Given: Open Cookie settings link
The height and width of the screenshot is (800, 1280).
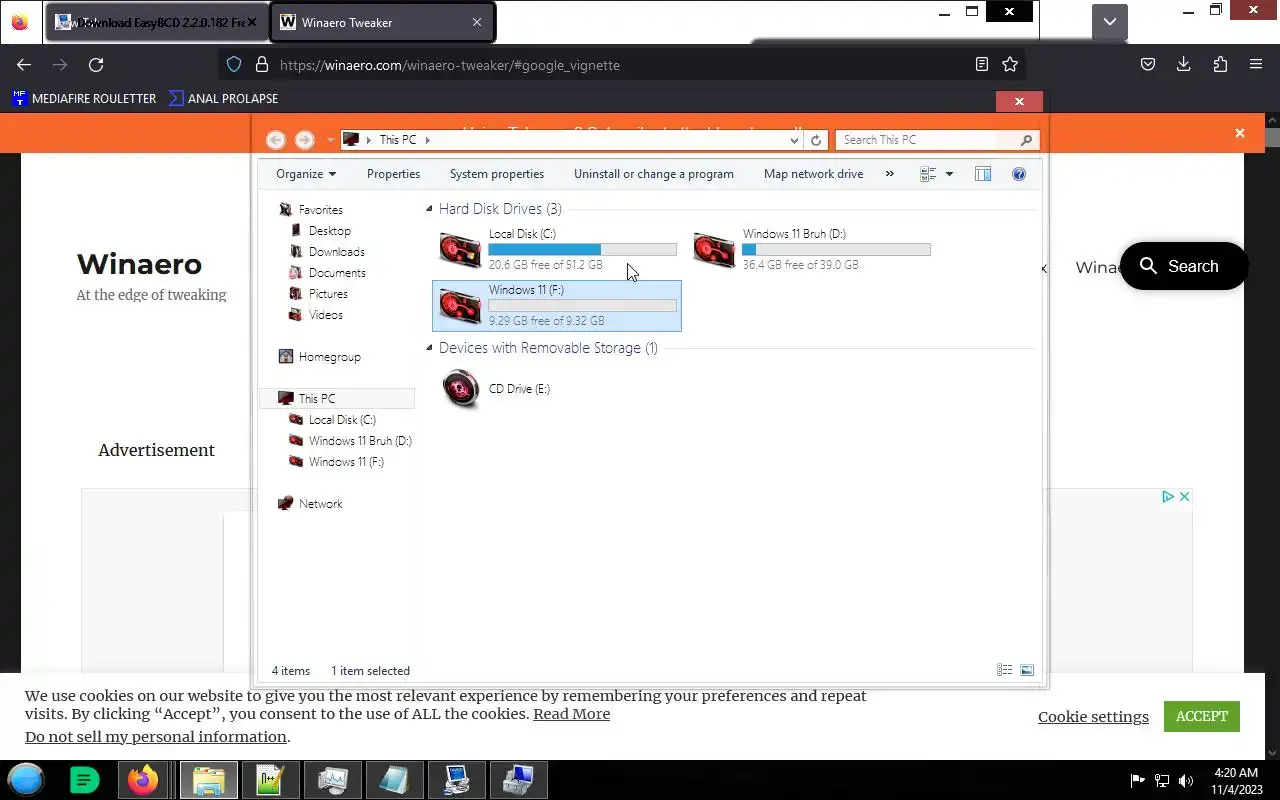Looking at the screenshot, I should (x=1093, y=716).
